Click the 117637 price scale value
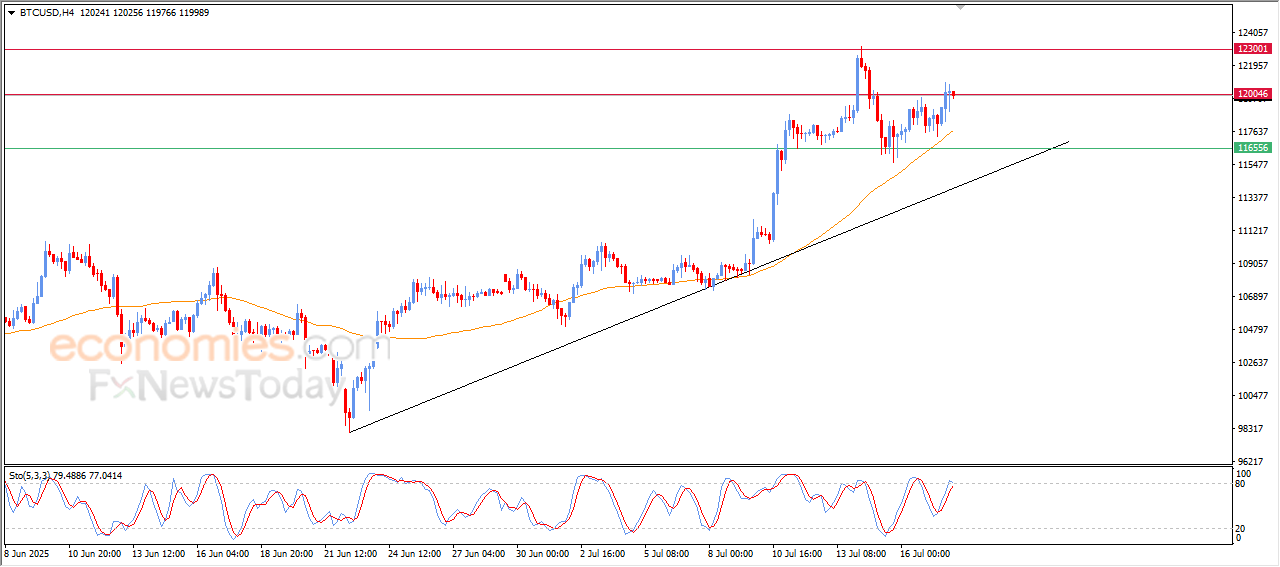This screenshot has height=567, width=1280. 1255,132
